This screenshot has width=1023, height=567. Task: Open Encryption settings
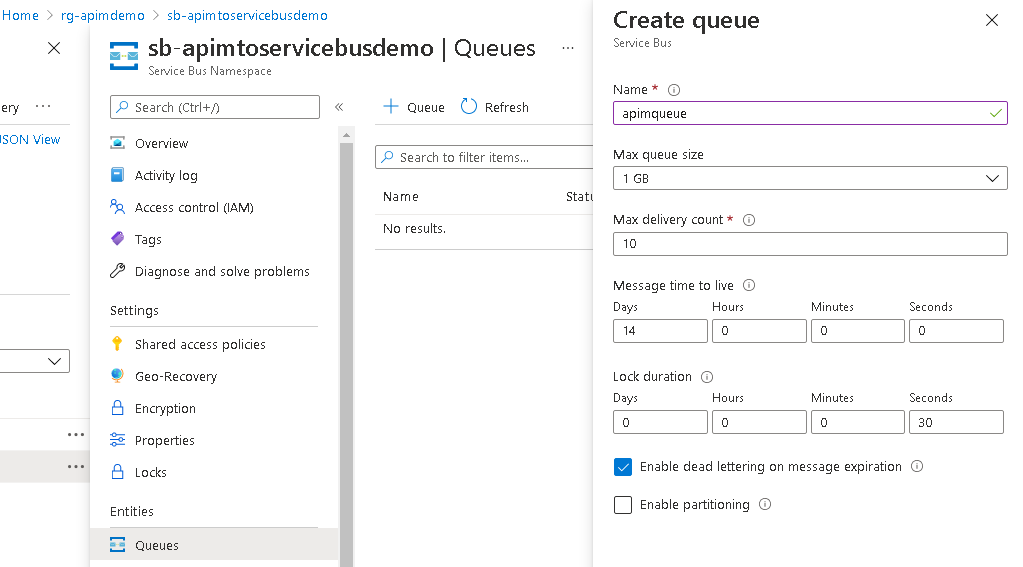tap(165, 408)
